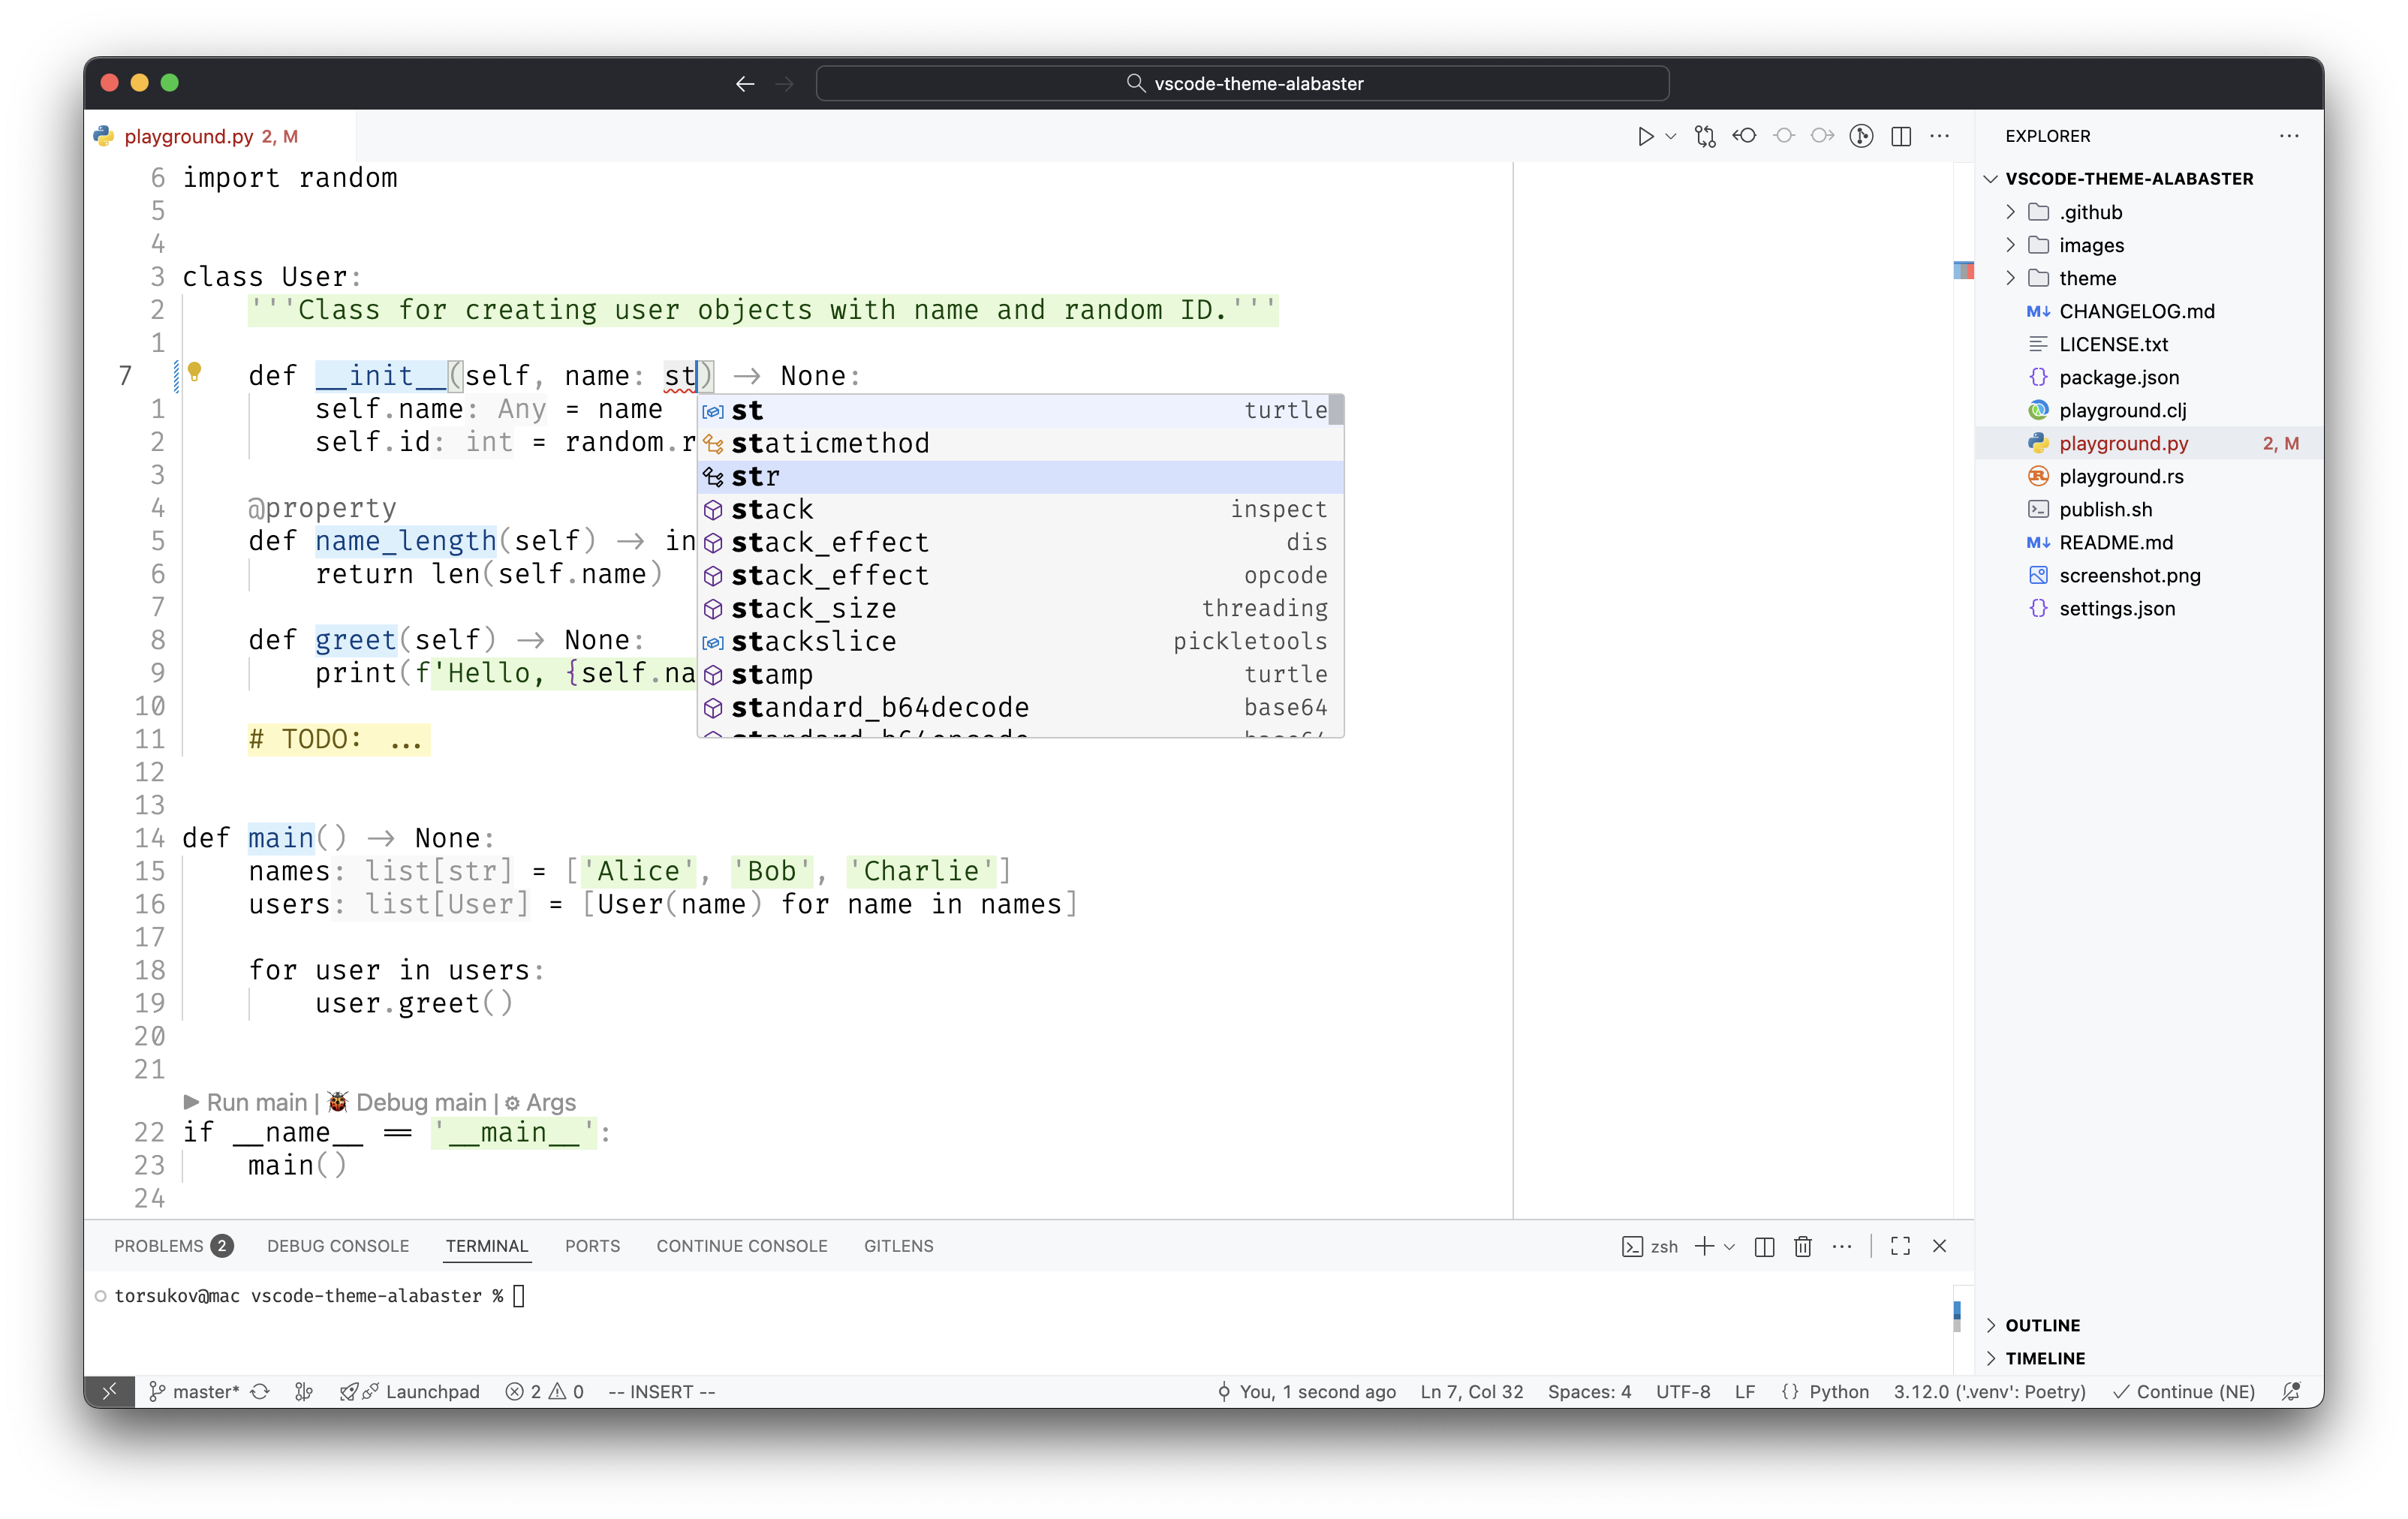Expand the TIMELINE section

pyautogui.click(x=2043, y=1358)
